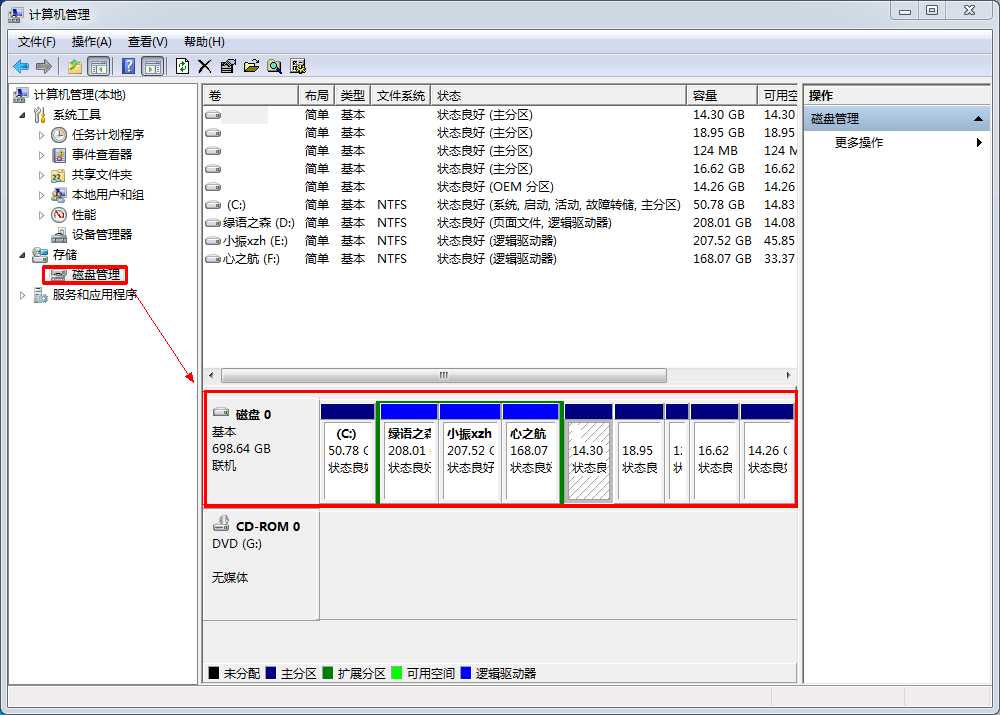Sort by the 布局 column header
Image resolution: width=1000 pixels, height=715 pixels.
click(x=316, y=96)
